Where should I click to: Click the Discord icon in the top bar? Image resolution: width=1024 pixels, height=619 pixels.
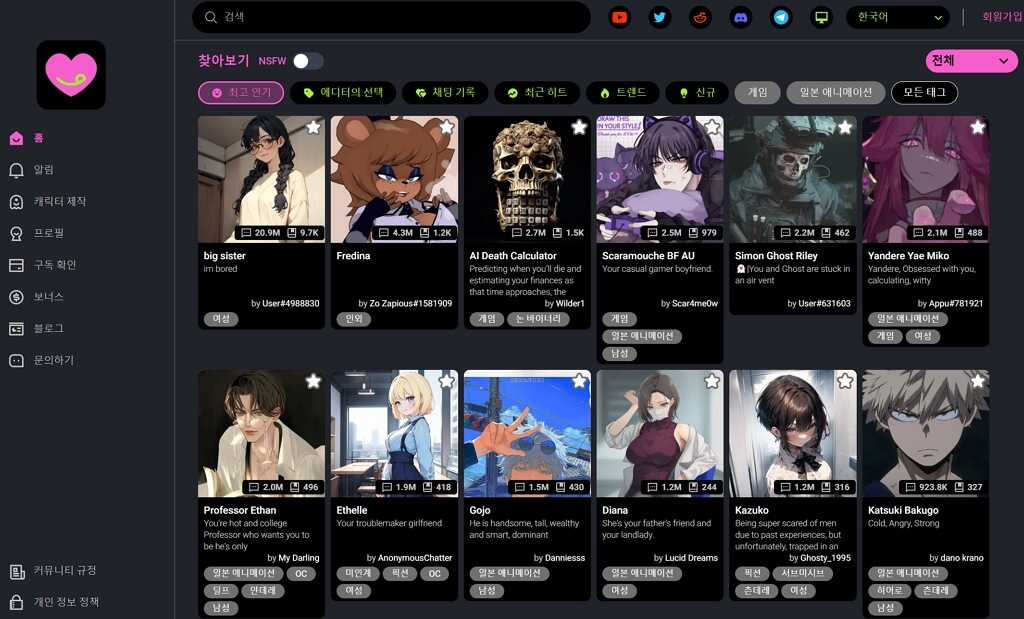740,17
